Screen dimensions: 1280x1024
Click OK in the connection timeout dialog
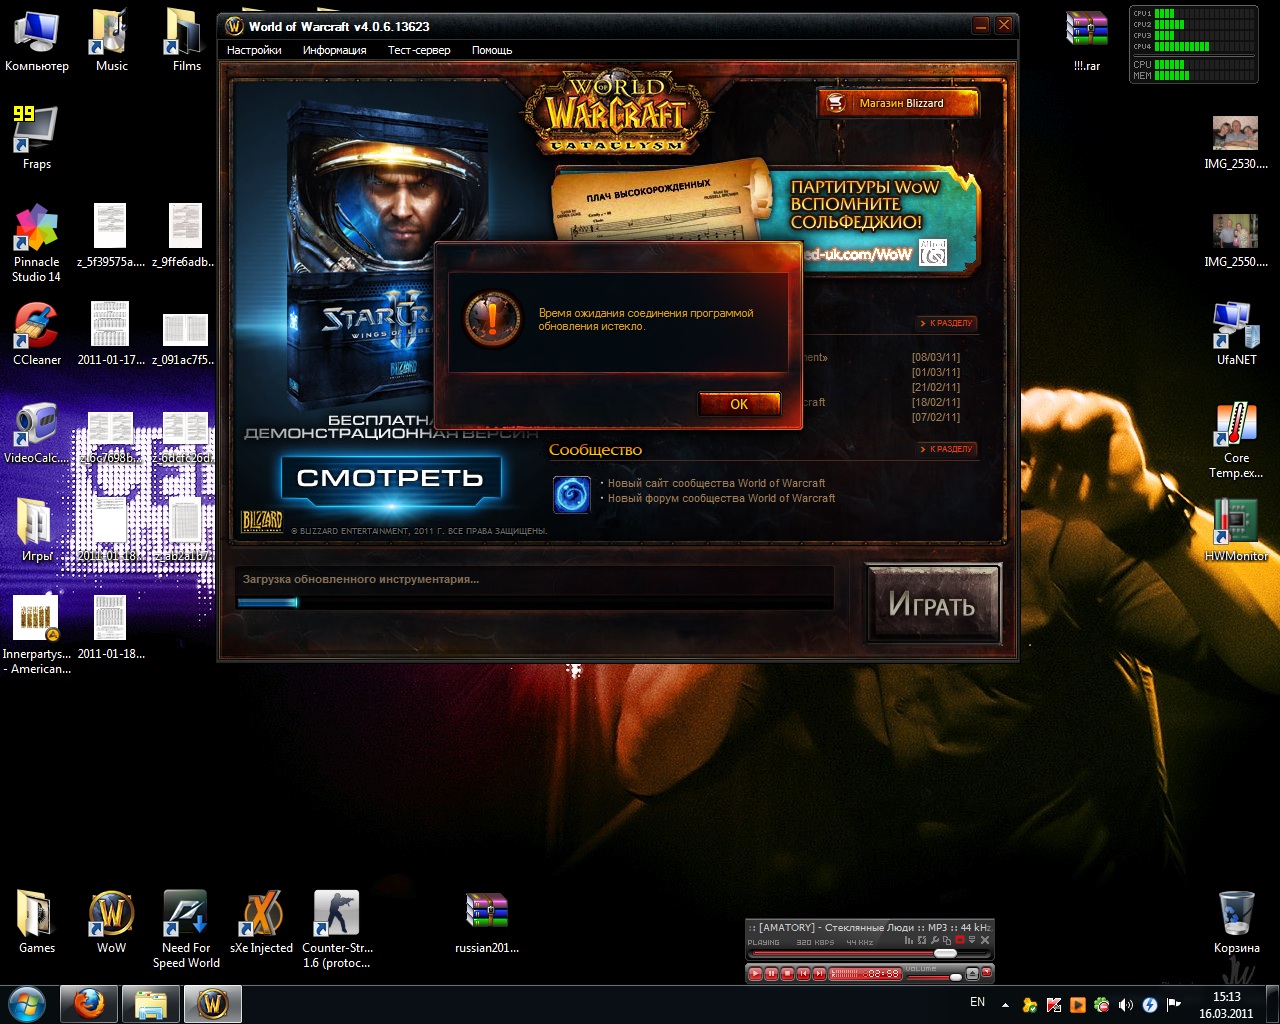coord(739,404)
